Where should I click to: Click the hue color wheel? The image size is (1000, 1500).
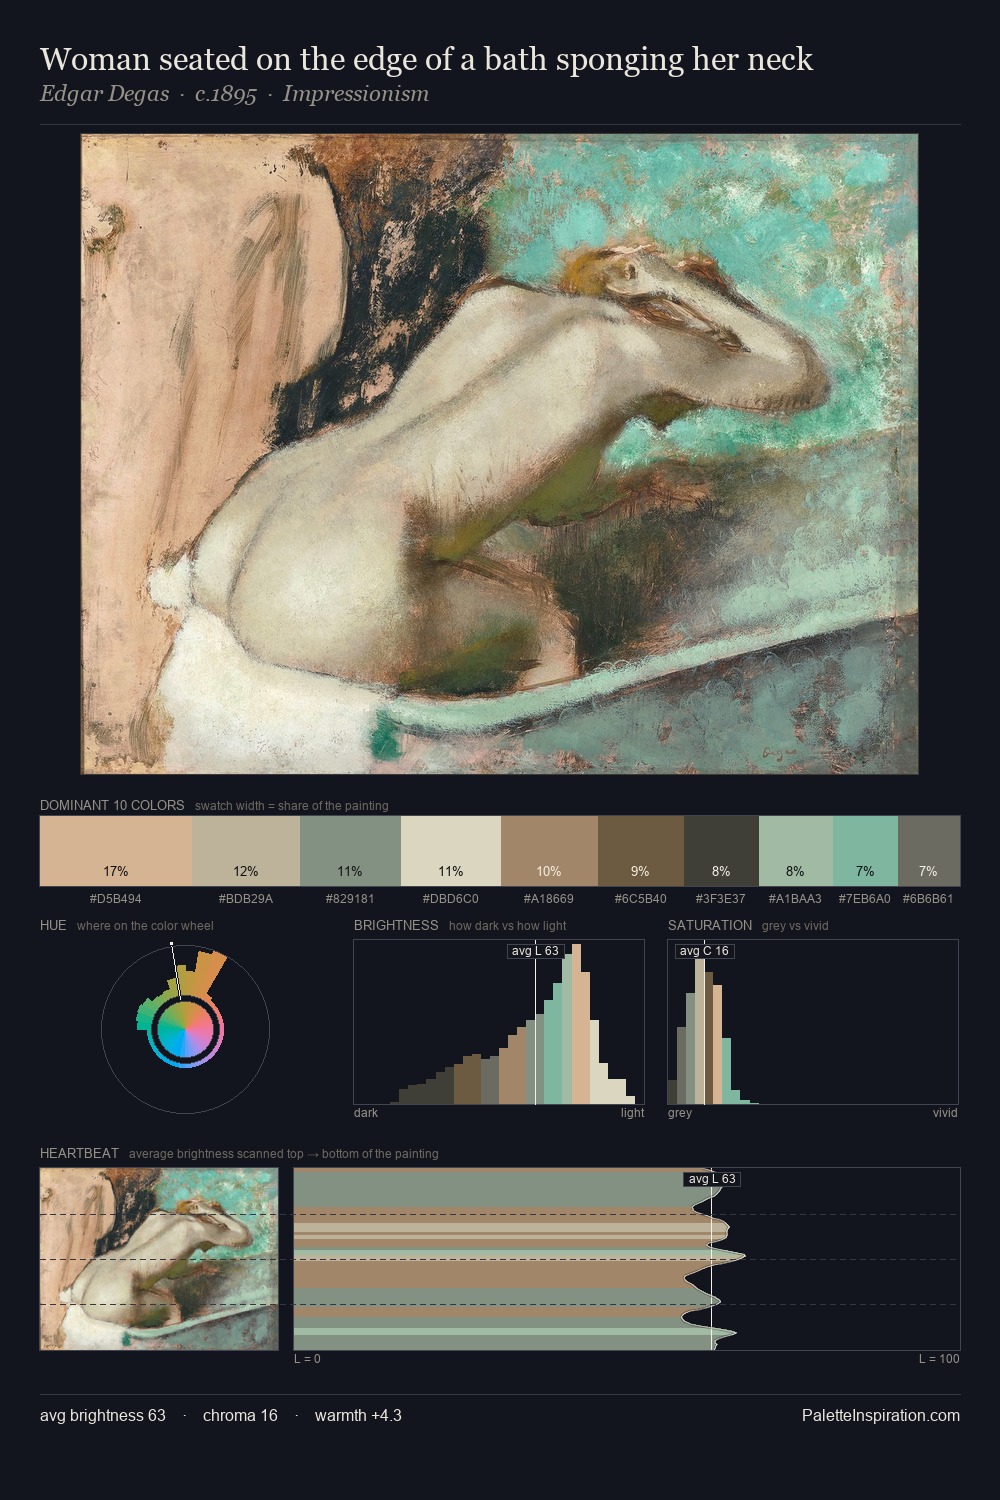(x=186, y=1028)
